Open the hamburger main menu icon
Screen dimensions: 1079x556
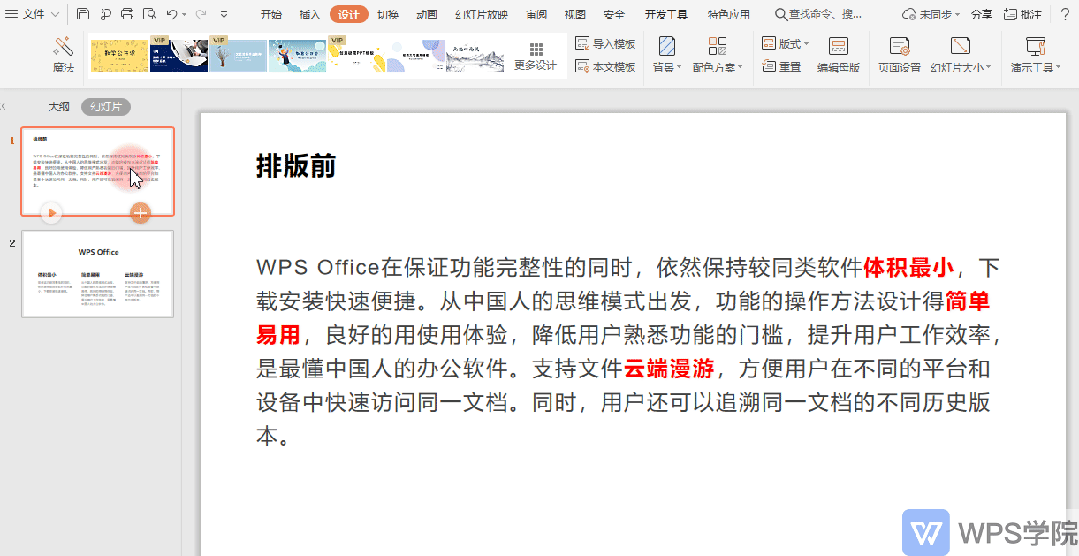12,14
